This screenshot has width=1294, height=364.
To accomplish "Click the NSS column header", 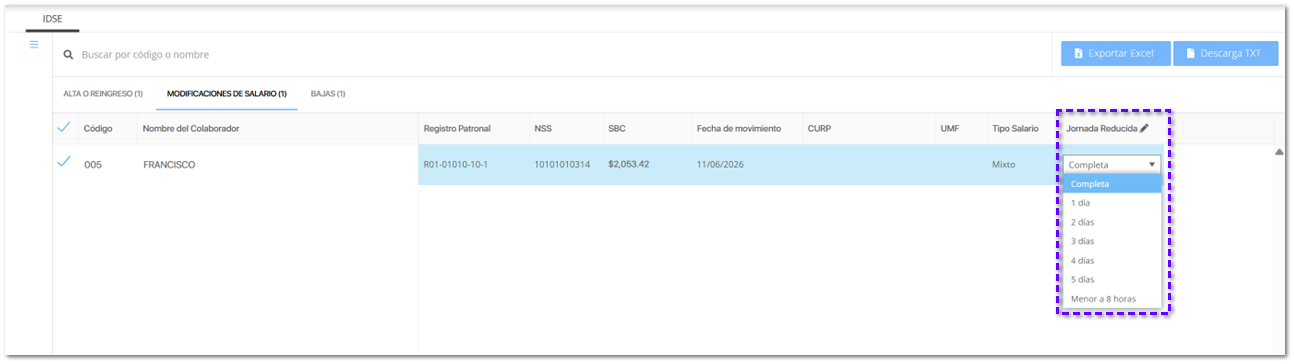I will point(543,129).
